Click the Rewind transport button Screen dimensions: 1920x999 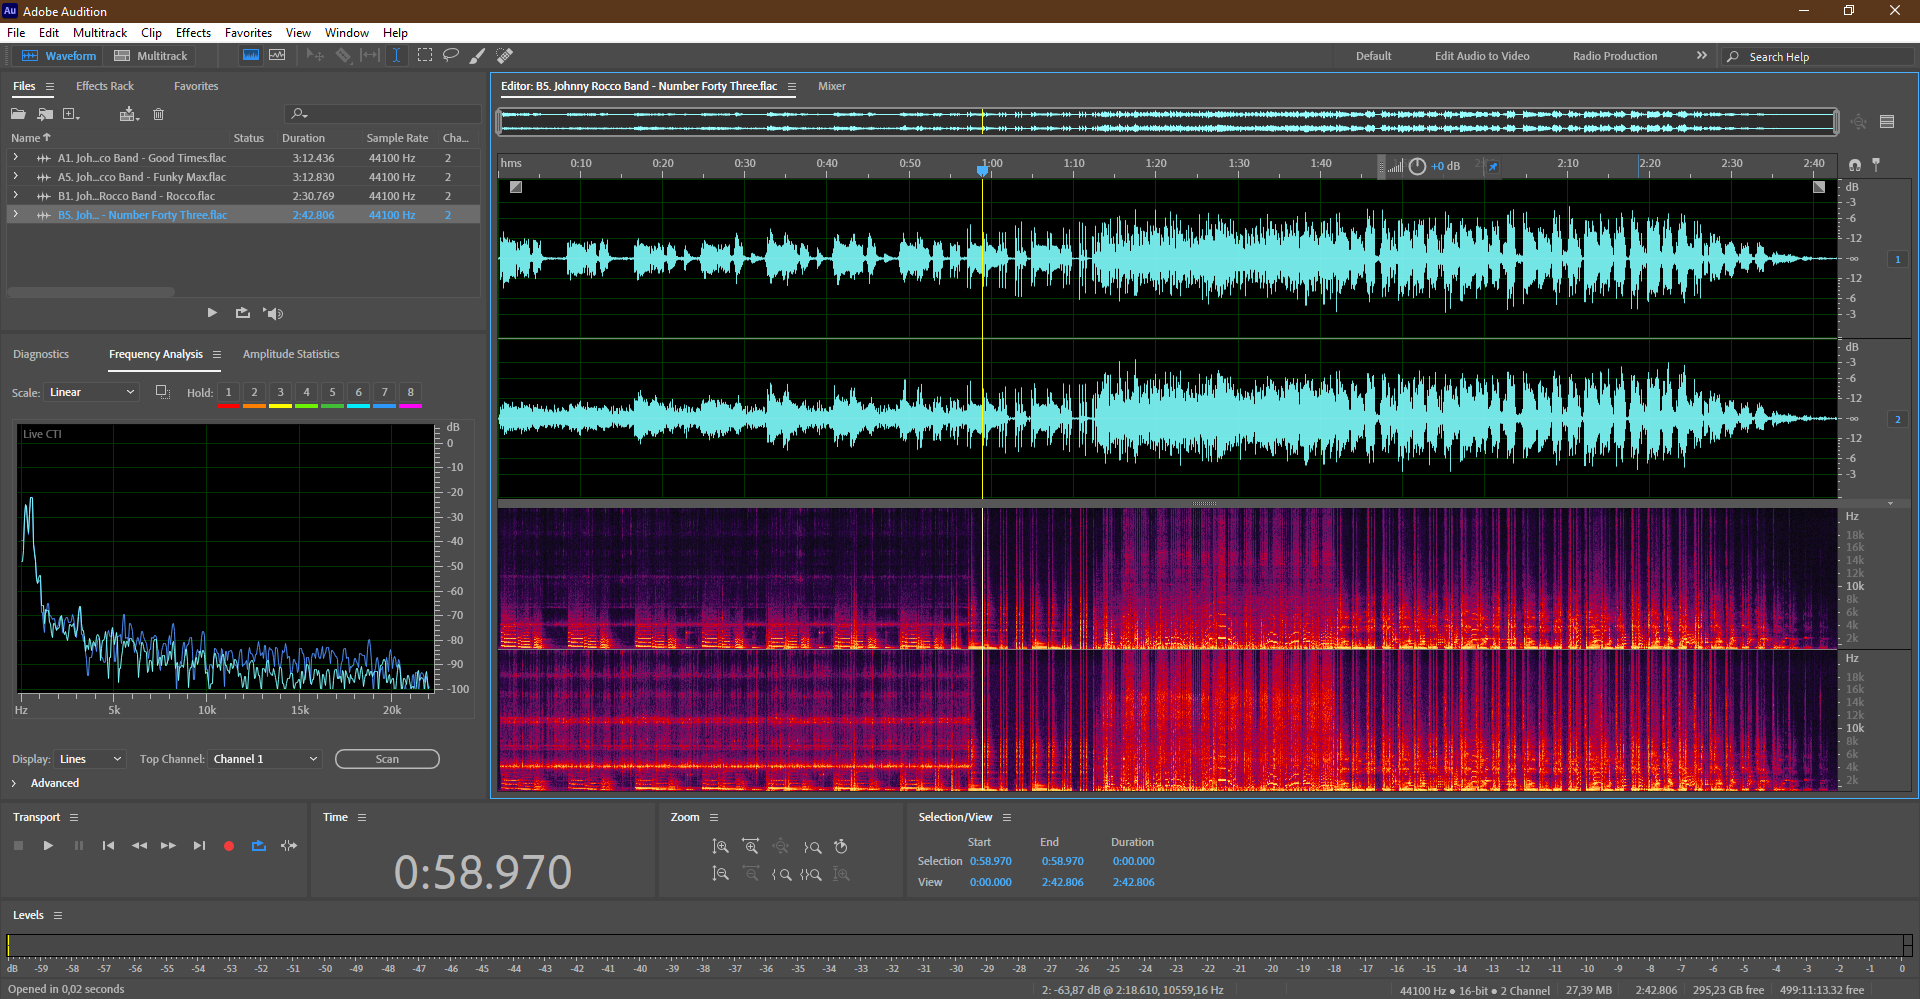pos(139,846)
